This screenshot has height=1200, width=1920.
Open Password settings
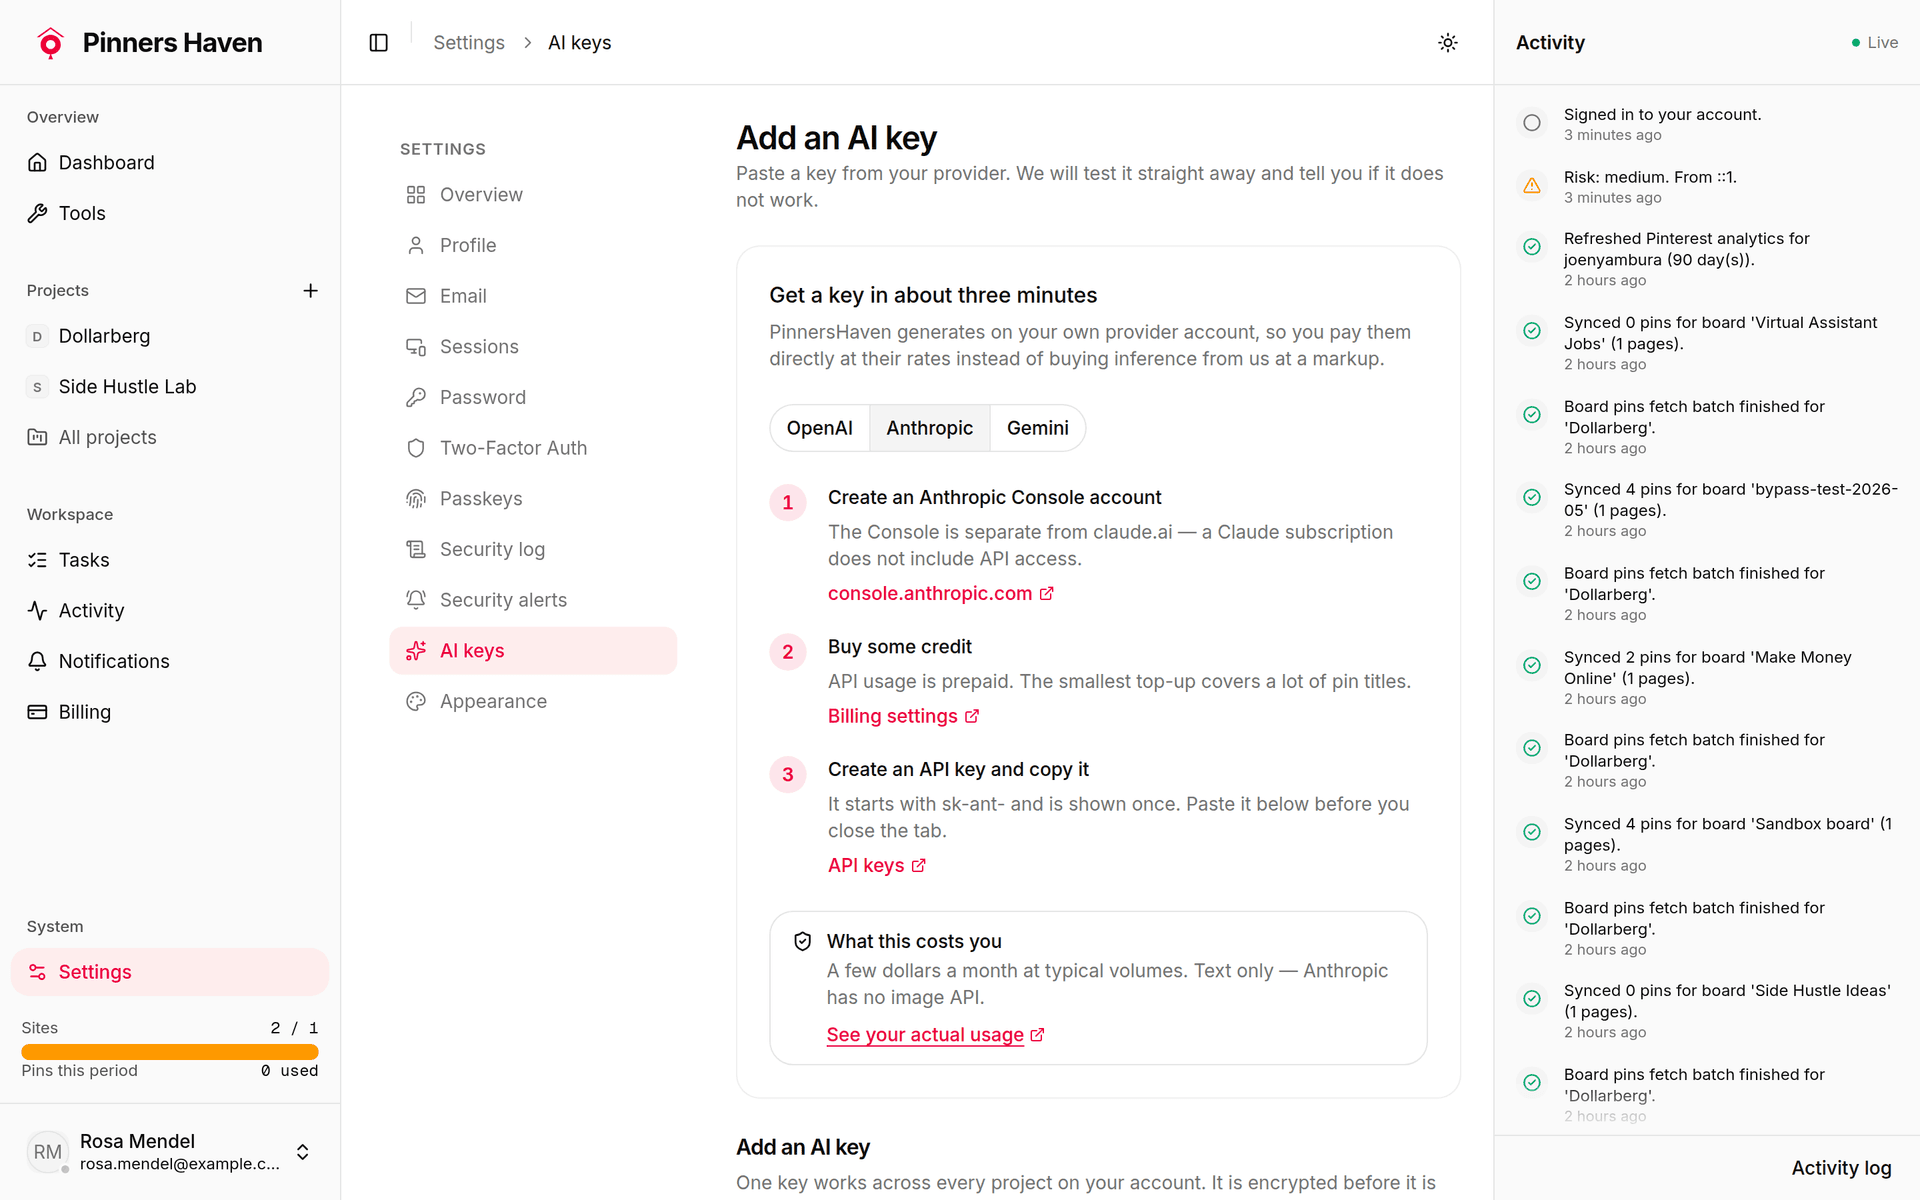[533, 397]
